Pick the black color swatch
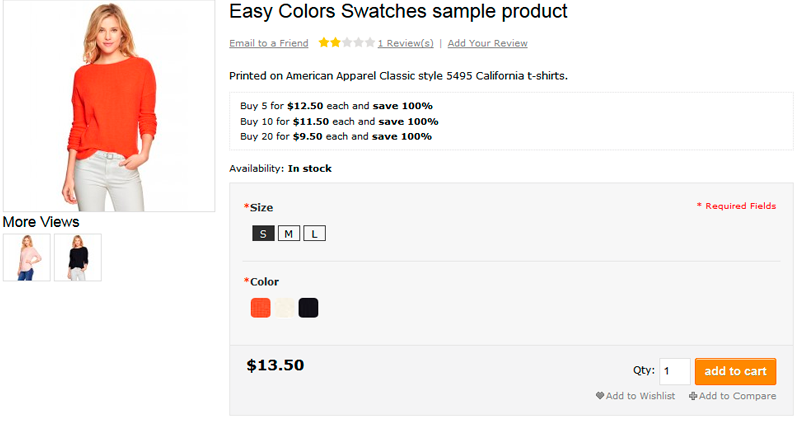This screenshot has height=423, width=801. (x=309, y=308)
